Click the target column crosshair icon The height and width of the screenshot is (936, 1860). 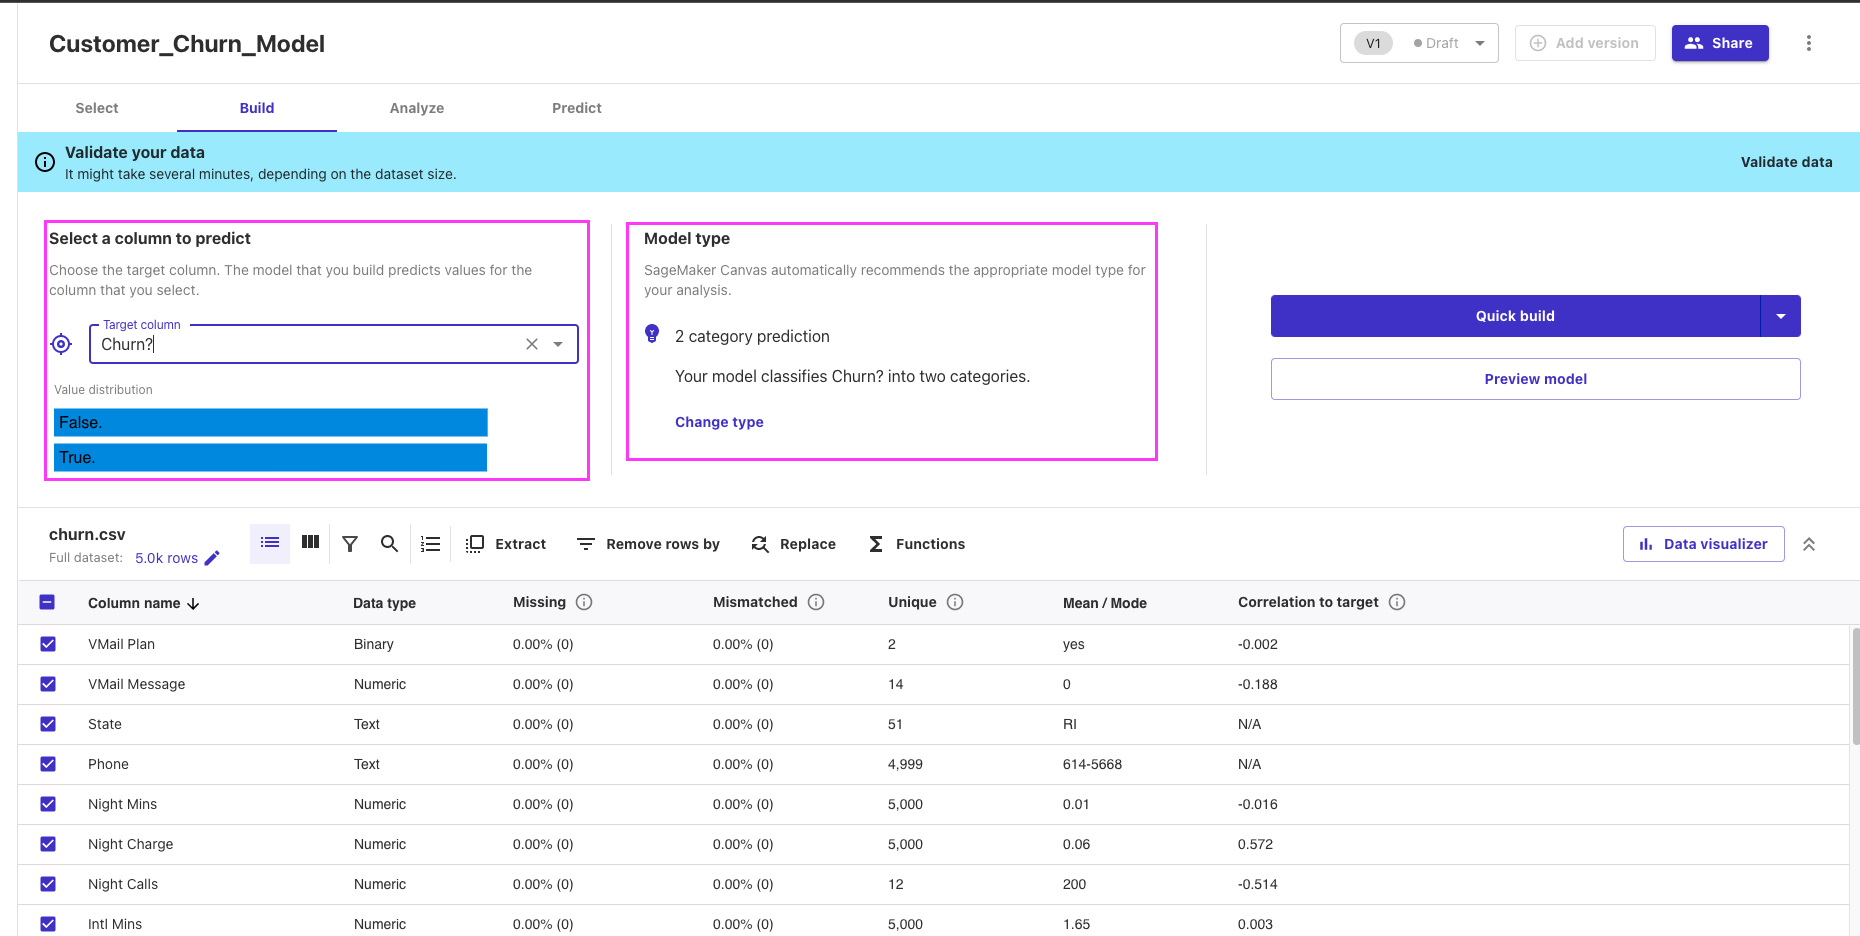(x=61, y=343)
